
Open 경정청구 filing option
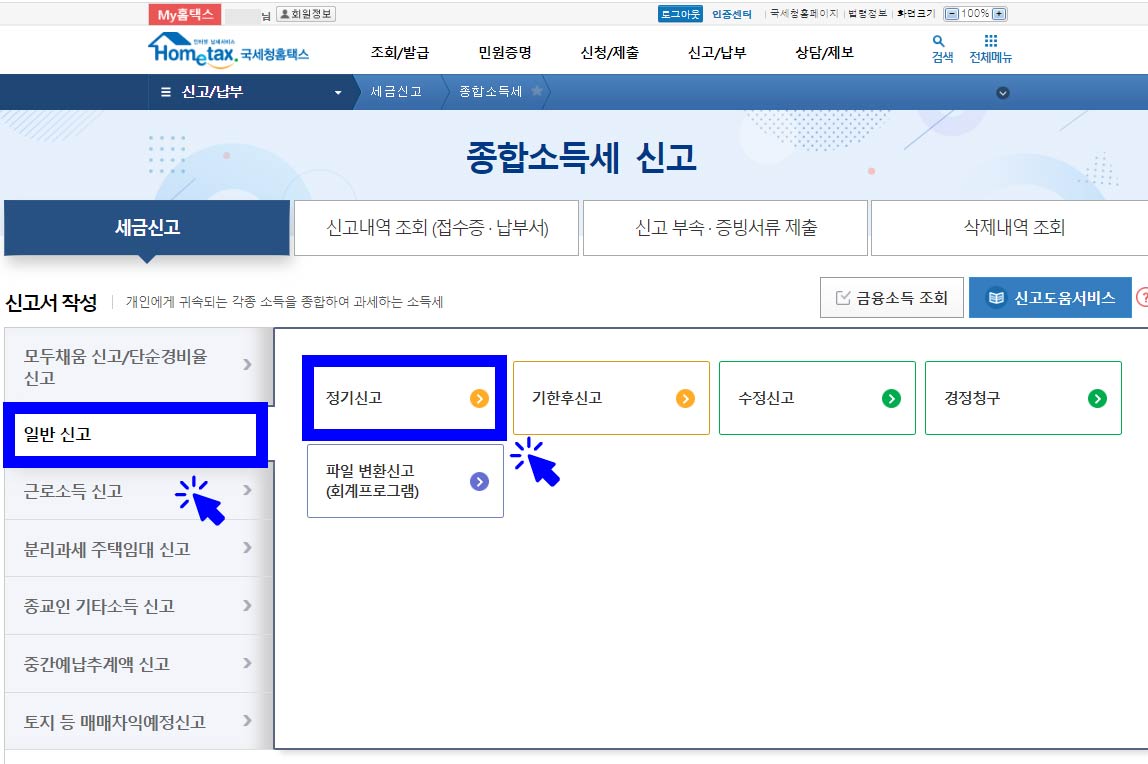(x=1023, y=398)
